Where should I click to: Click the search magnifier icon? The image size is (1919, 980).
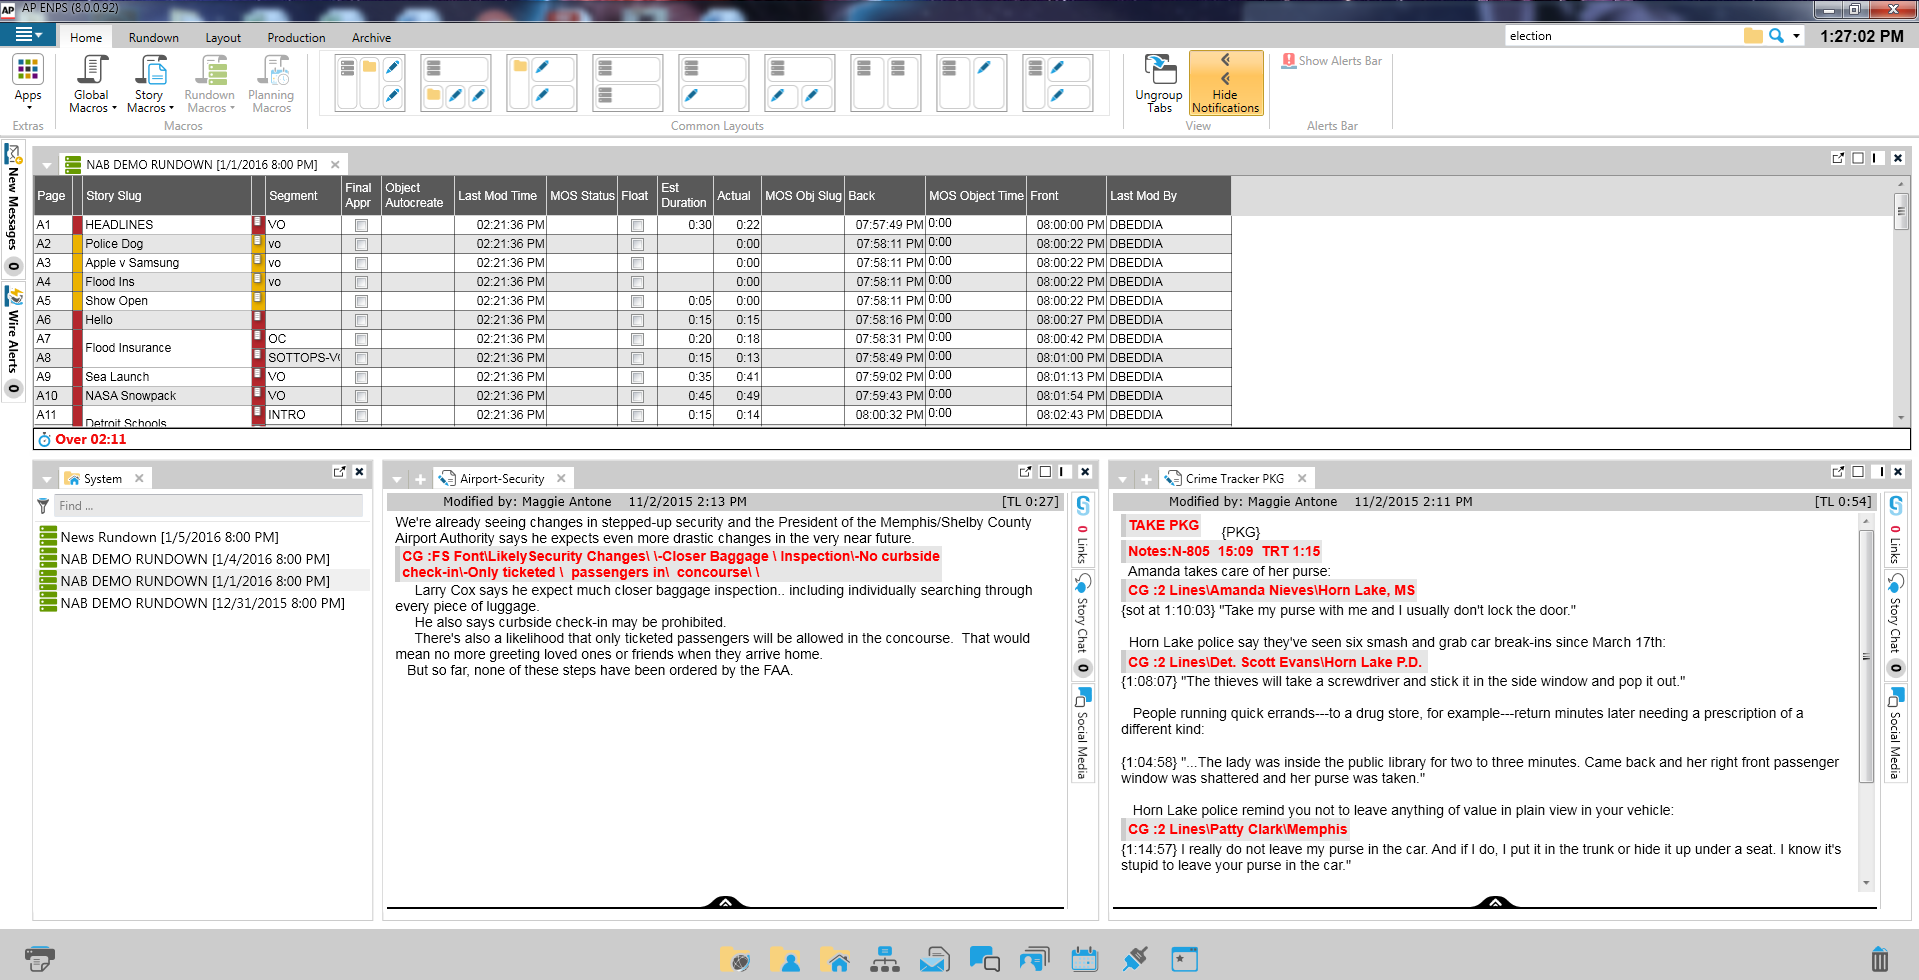(x=1776, y=36)
